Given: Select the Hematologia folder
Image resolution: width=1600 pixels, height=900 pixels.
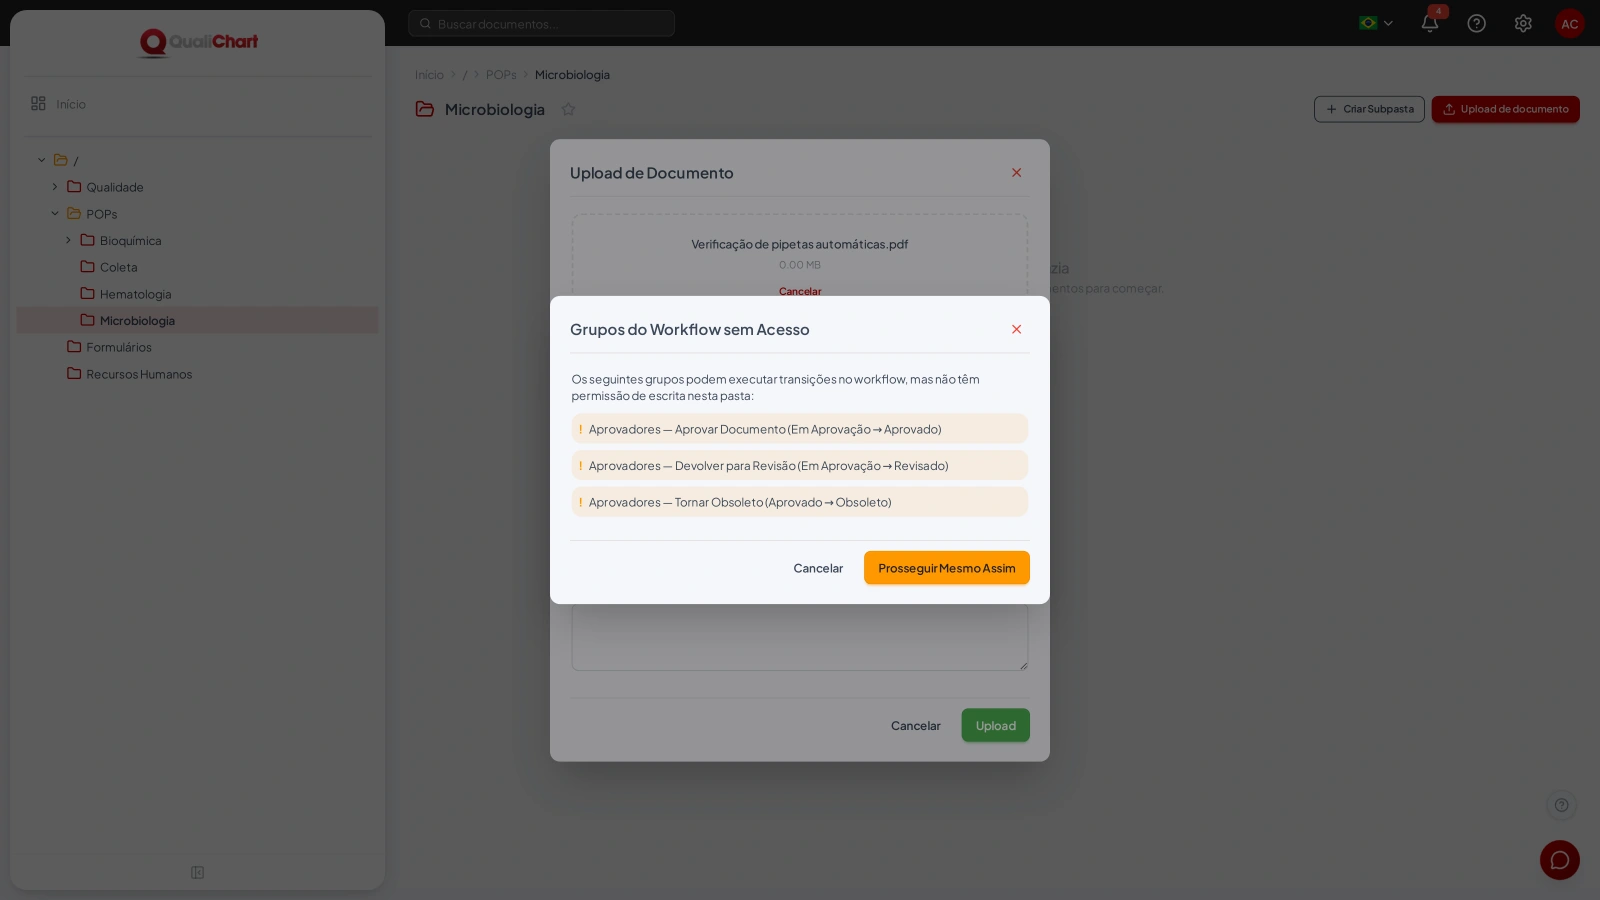Looking at the screenshot, I should tap(135, 294).
